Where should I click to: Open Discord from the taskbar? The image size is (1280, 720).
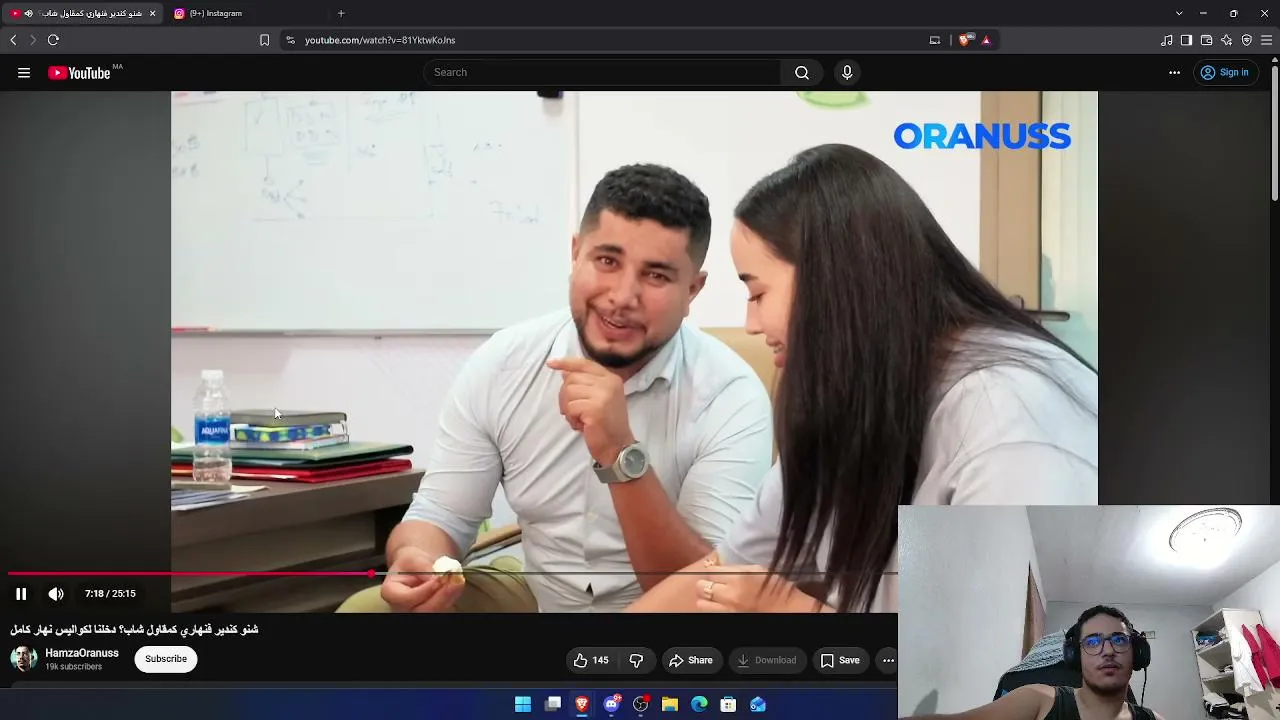click(612, 704)
